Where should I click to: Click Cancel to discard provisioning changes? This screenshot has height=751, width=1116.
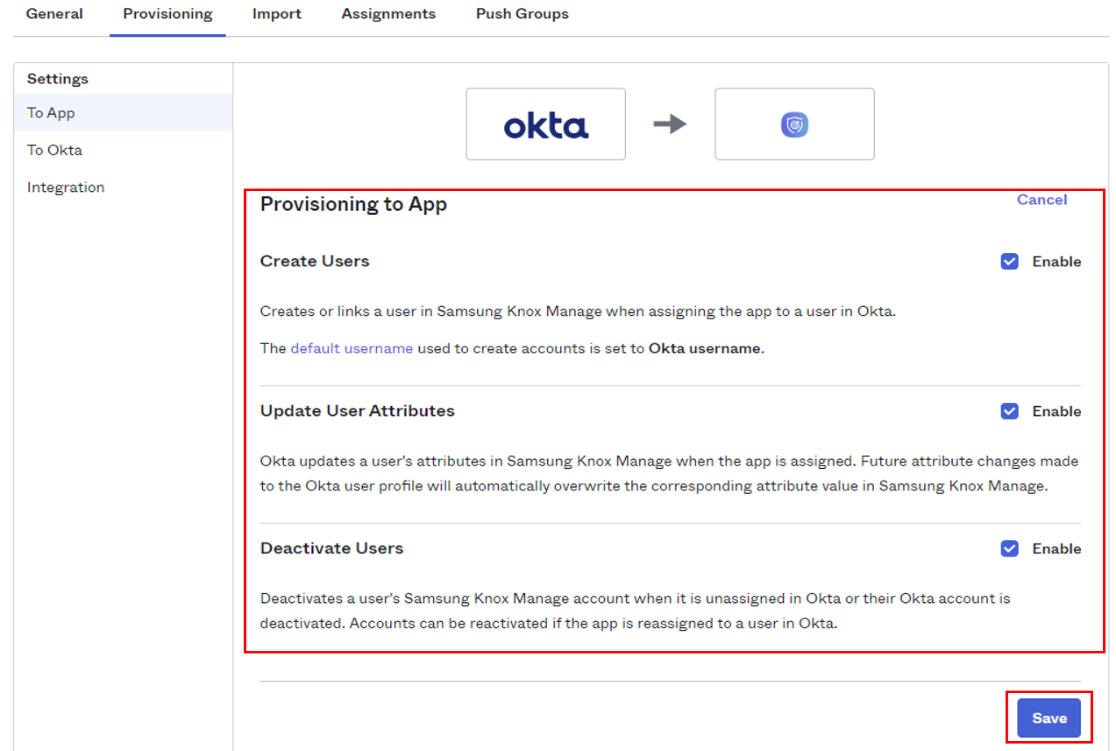tap(1041, 200)
